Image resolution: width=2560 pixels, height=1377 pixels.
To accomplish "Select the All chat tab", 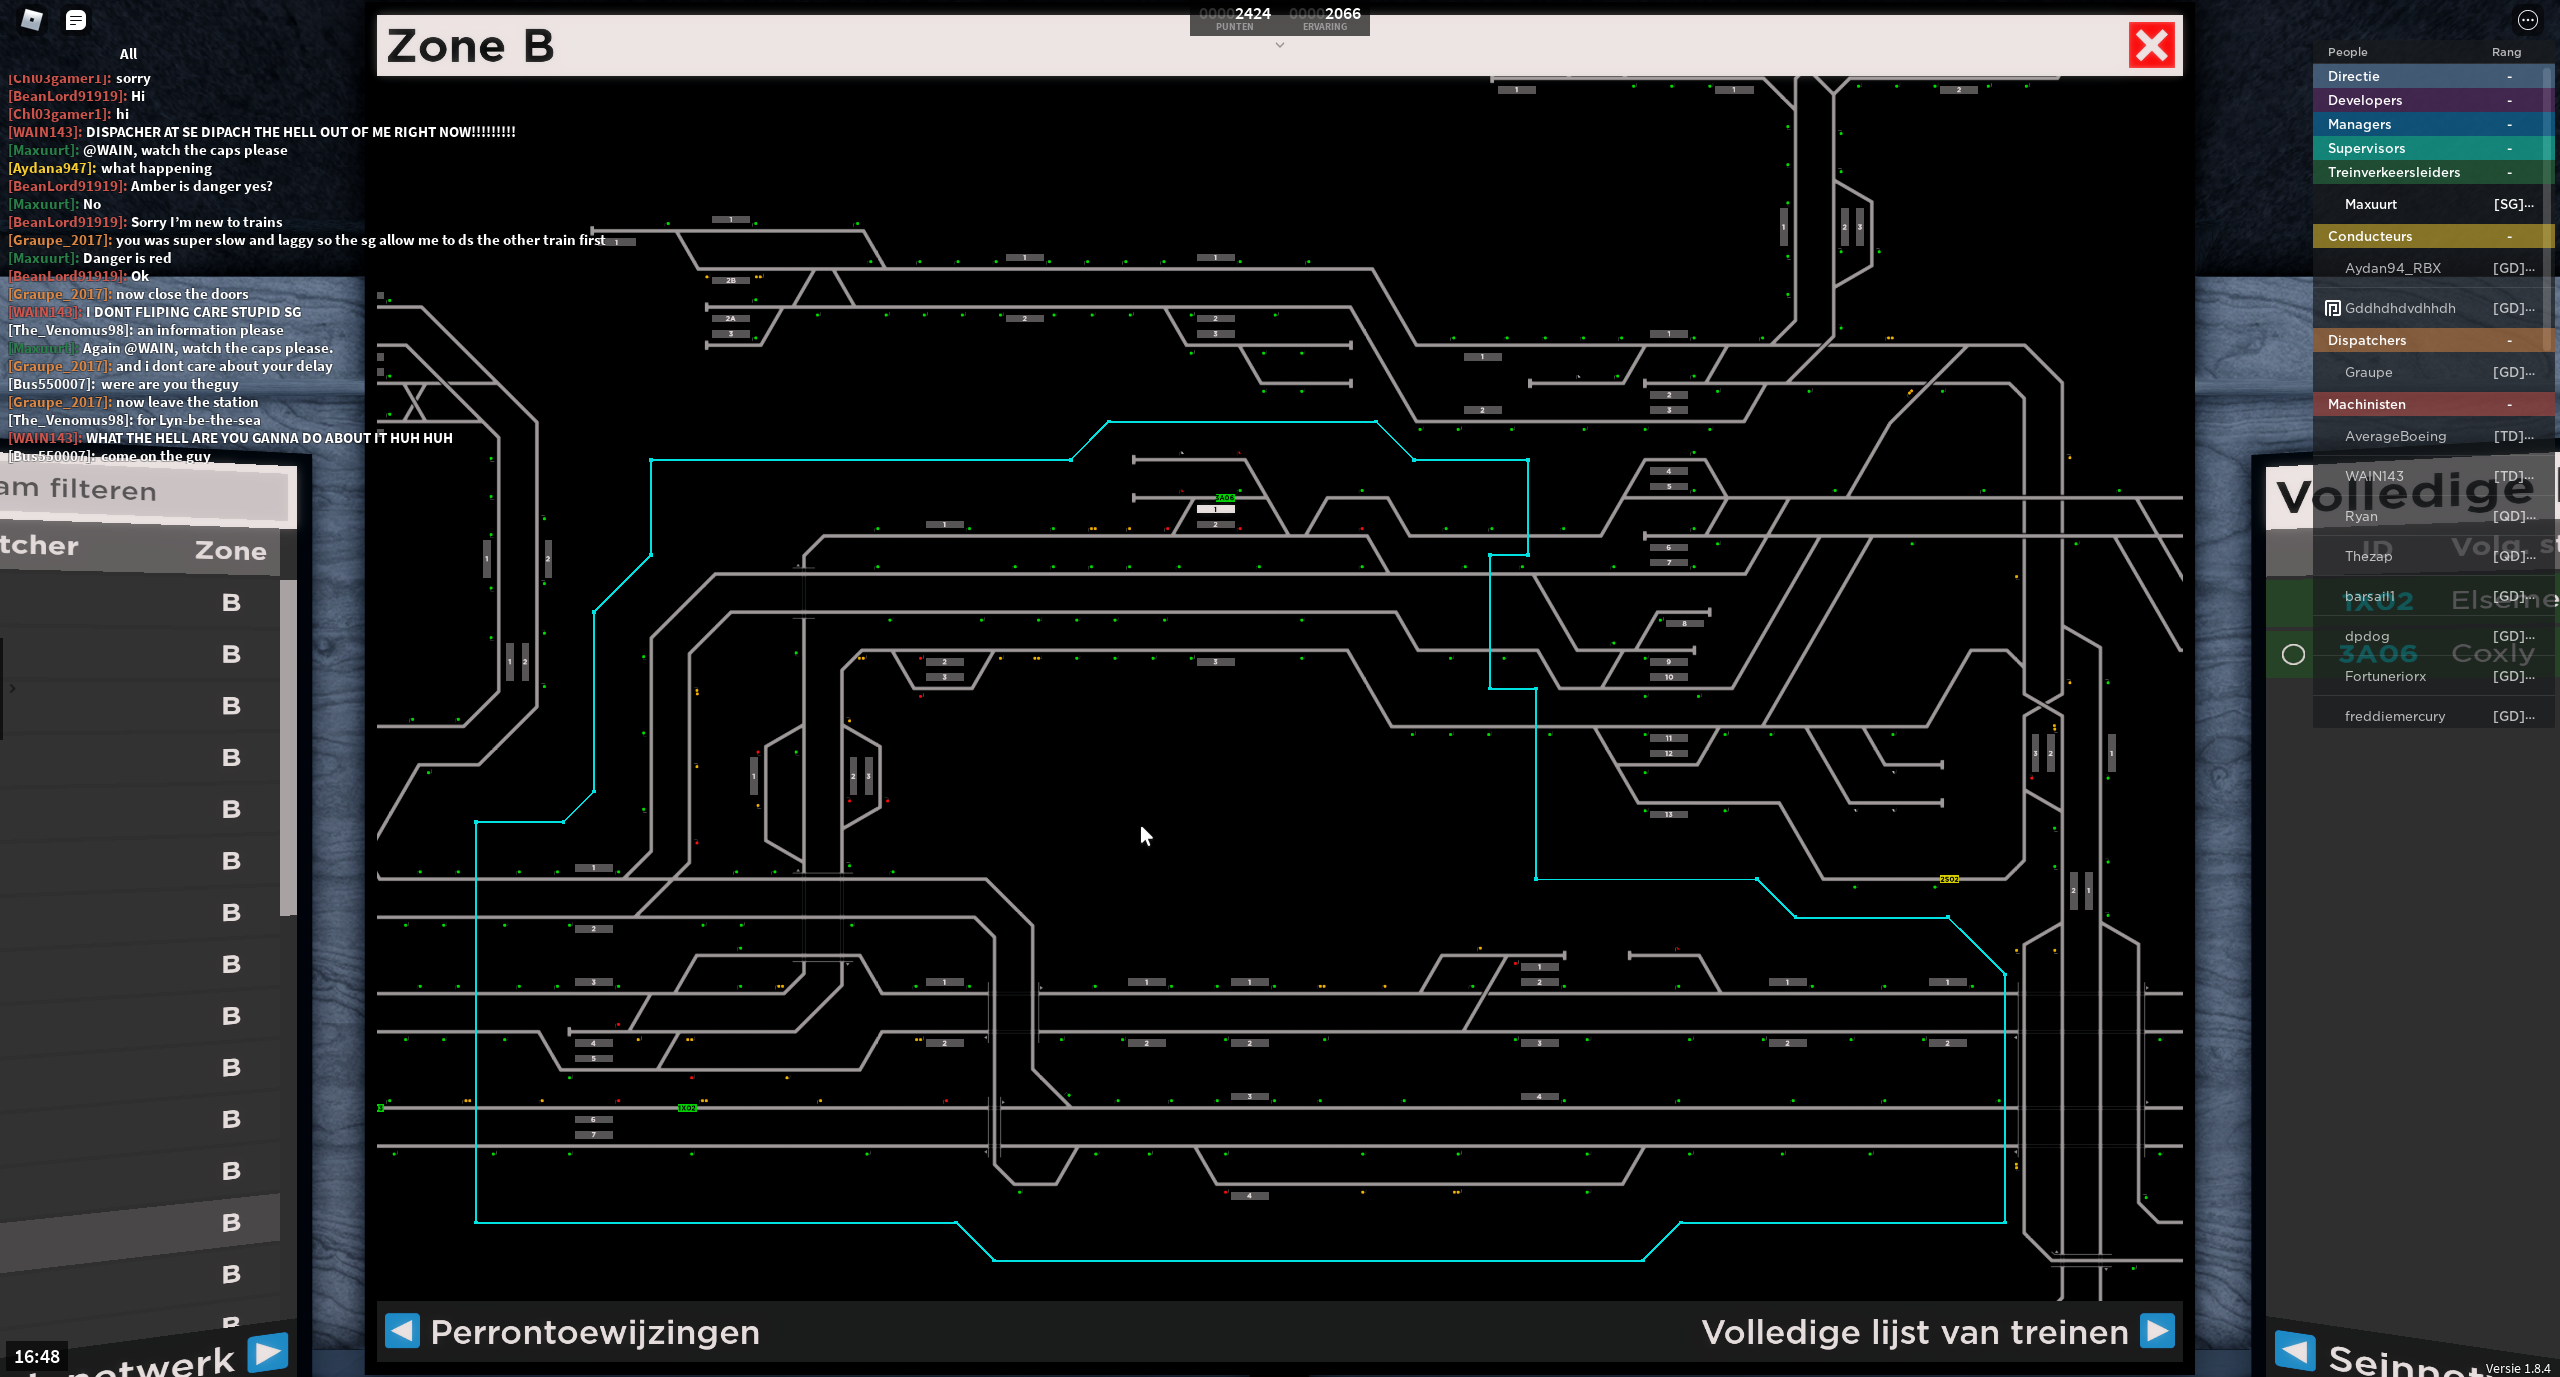I will click(x=128, y=54).
